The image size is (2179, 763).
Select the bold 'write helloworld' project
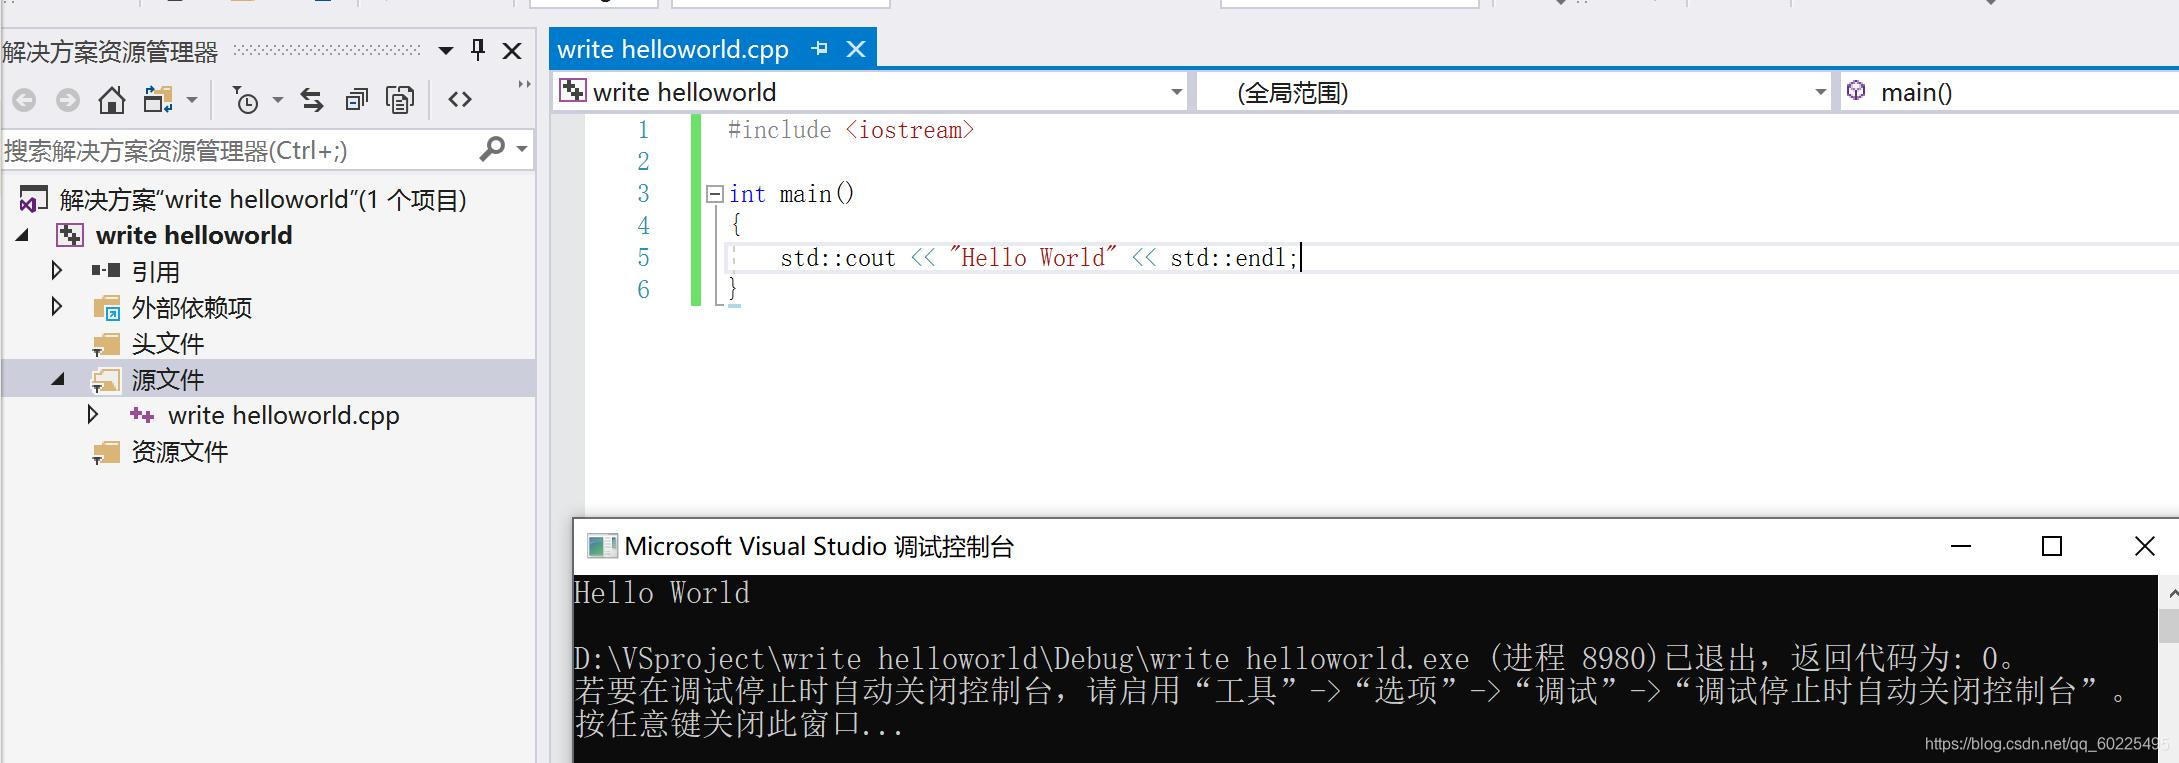(194, 236)
